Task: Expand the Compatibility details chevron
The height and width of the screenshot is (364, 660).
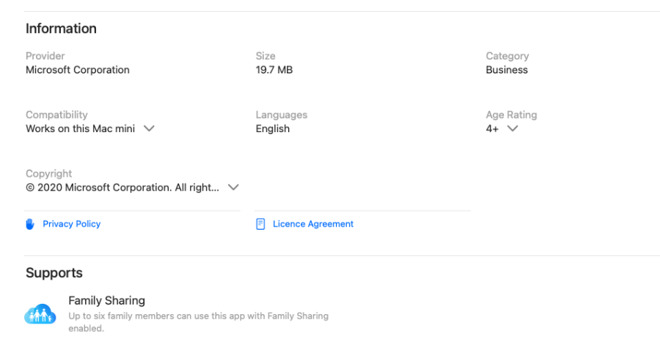Action: 149,128
